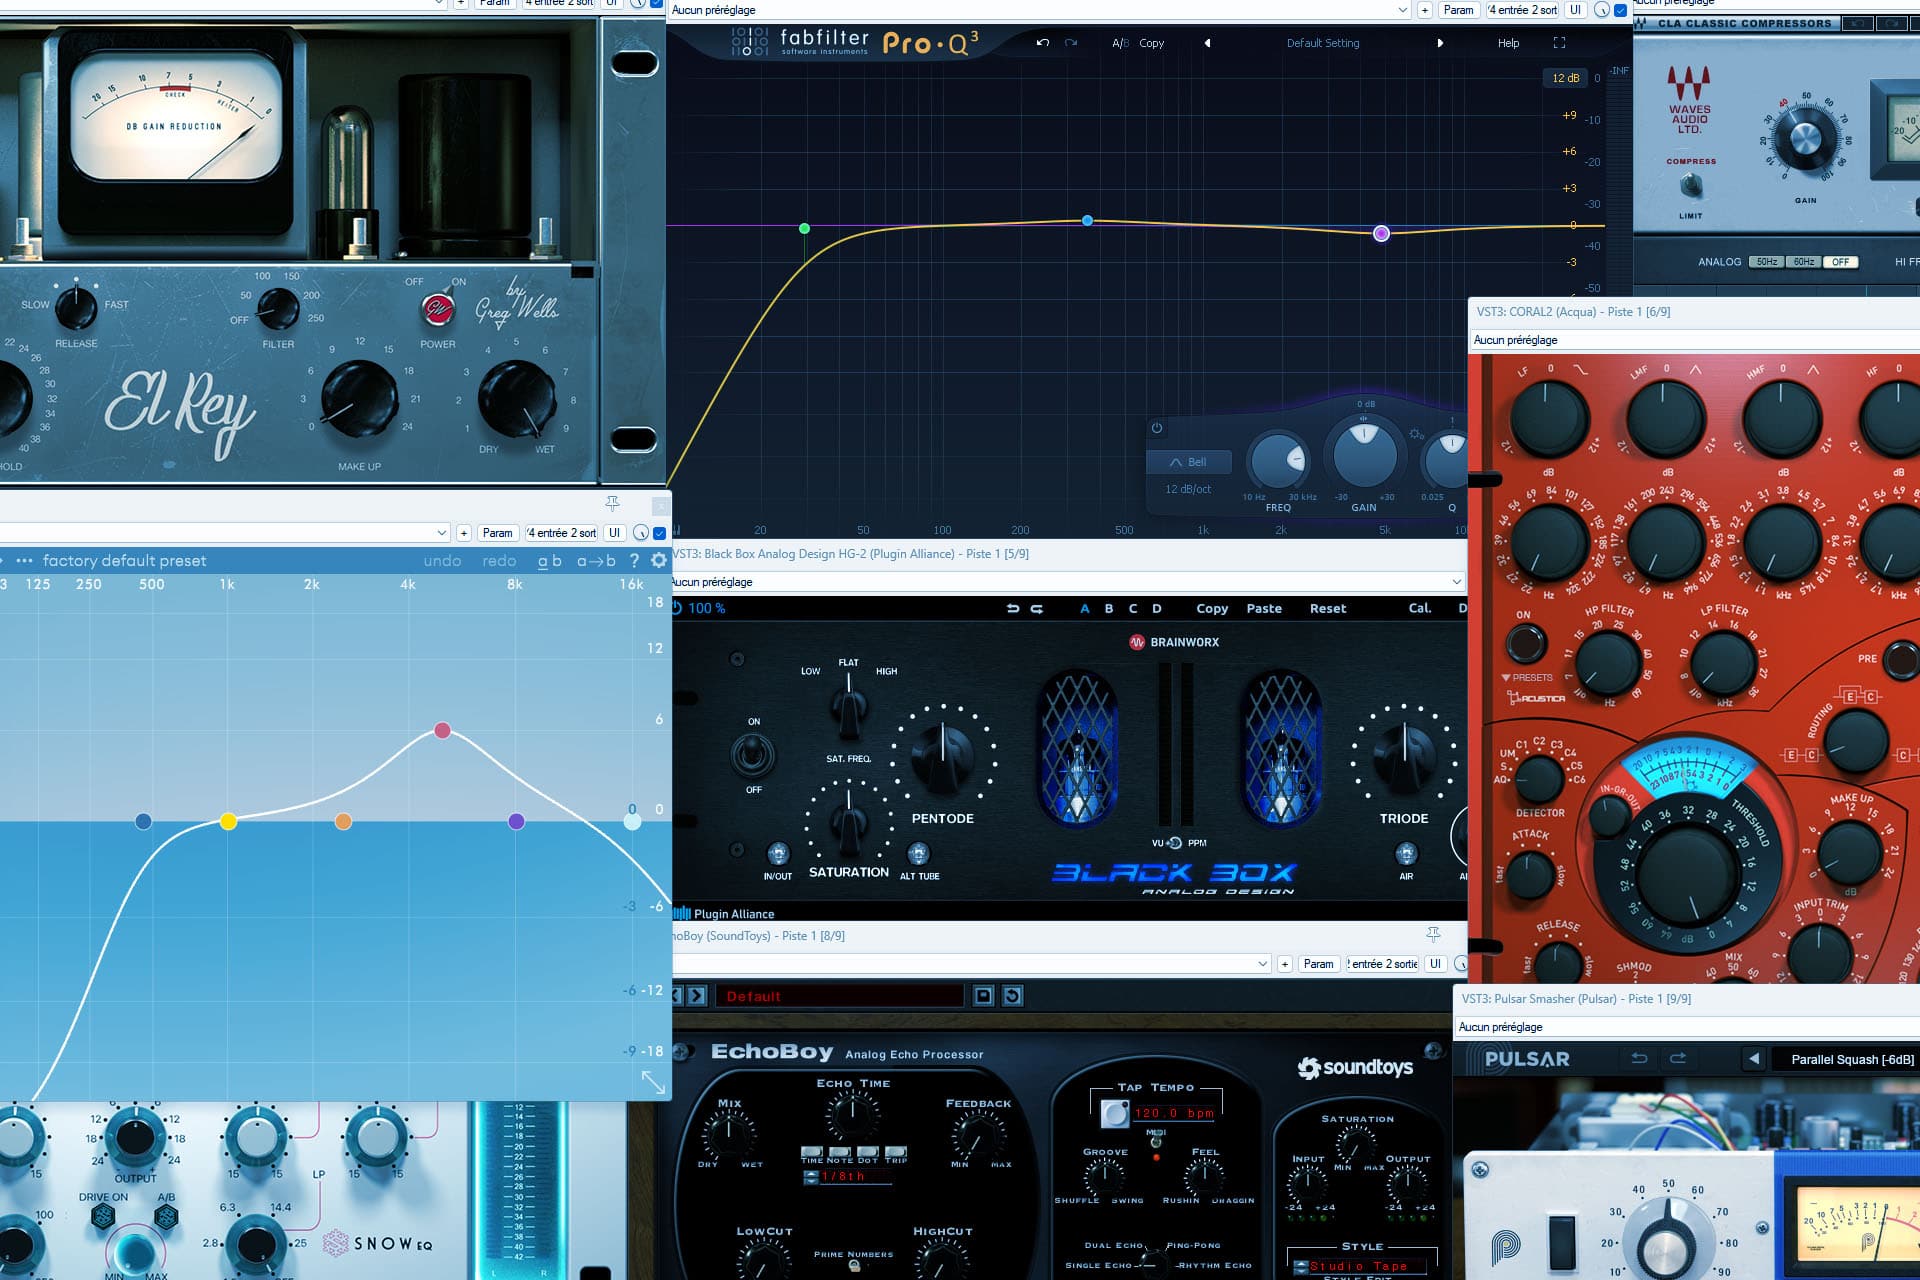Undo in Black Box HG-2 toolbar

click(x=1013, y=608)
